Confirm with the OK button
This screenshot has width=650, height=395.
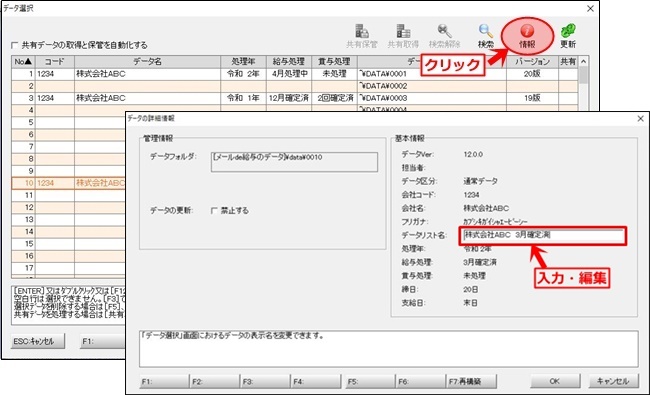[x=555, y=381]
